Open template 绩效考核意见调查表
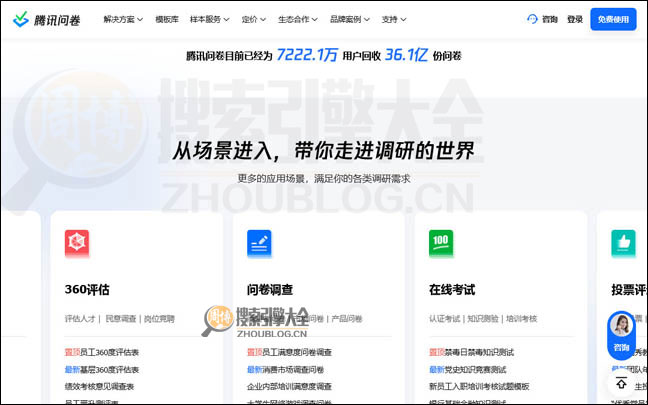 99,386
